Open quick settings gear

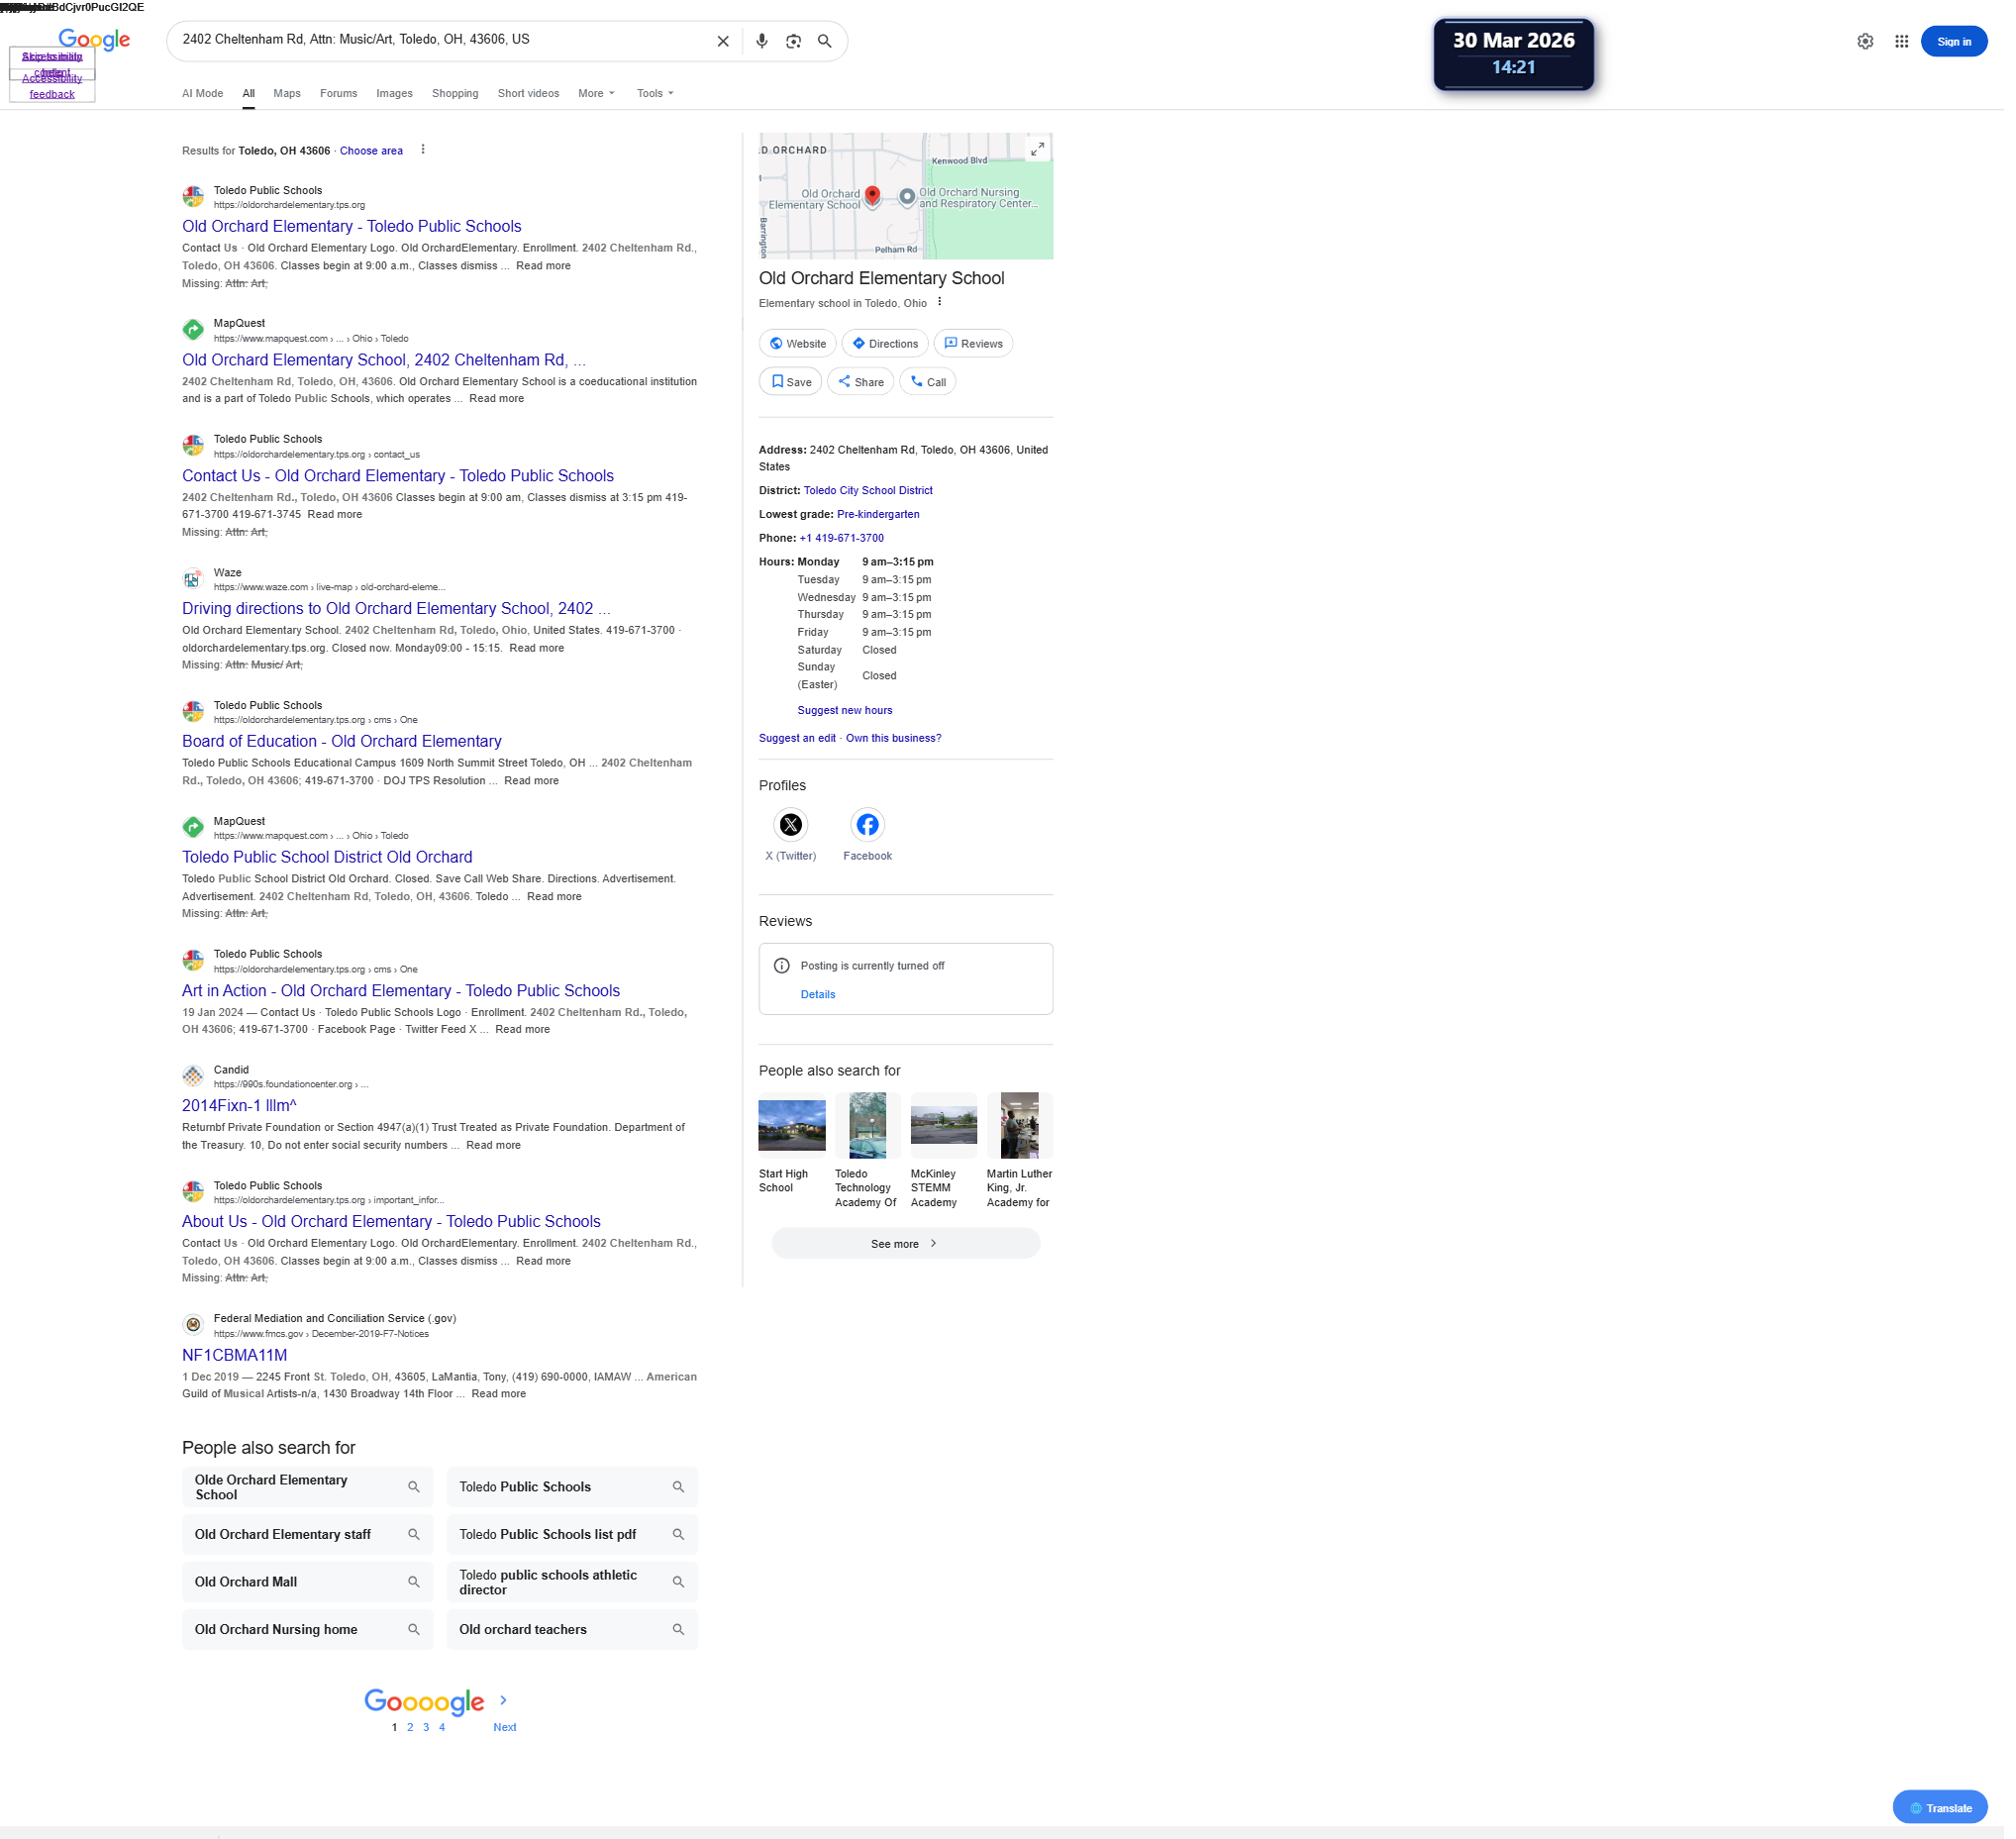[x=1865, y=41]
